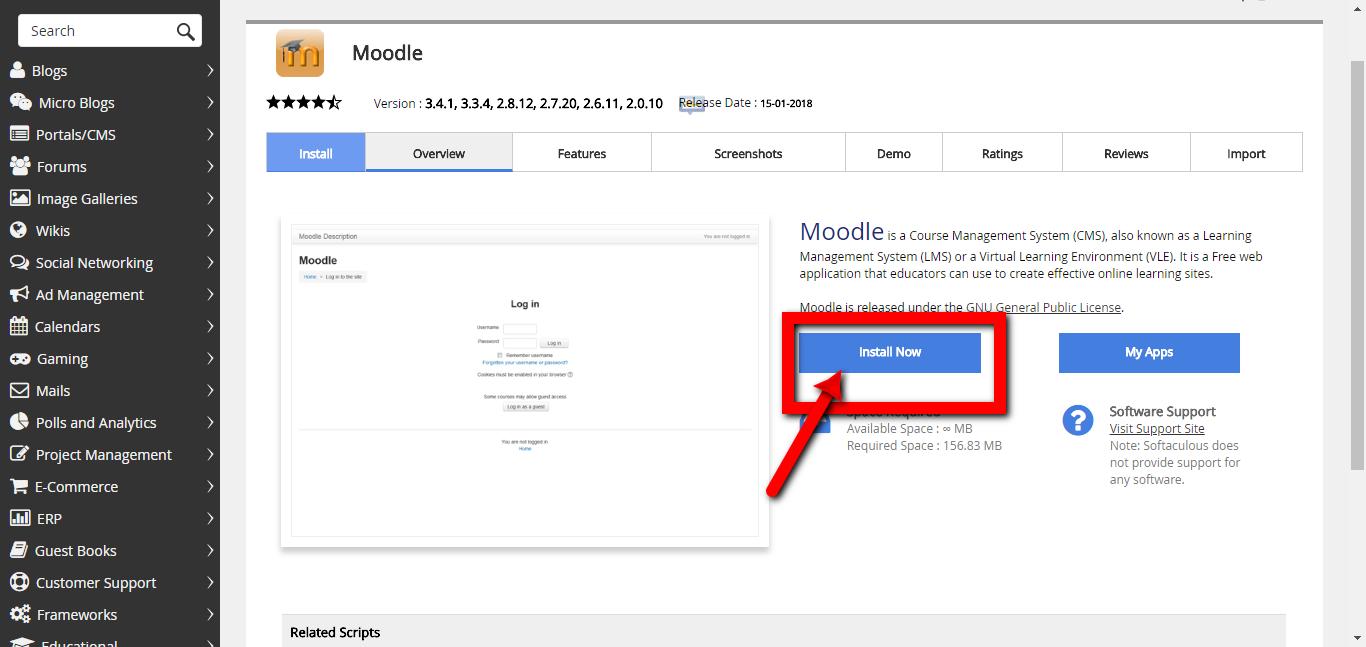The width and height of the screenshot is (1366, 647).
Task: Open the ERP category label
Action: tap(49, 519)
